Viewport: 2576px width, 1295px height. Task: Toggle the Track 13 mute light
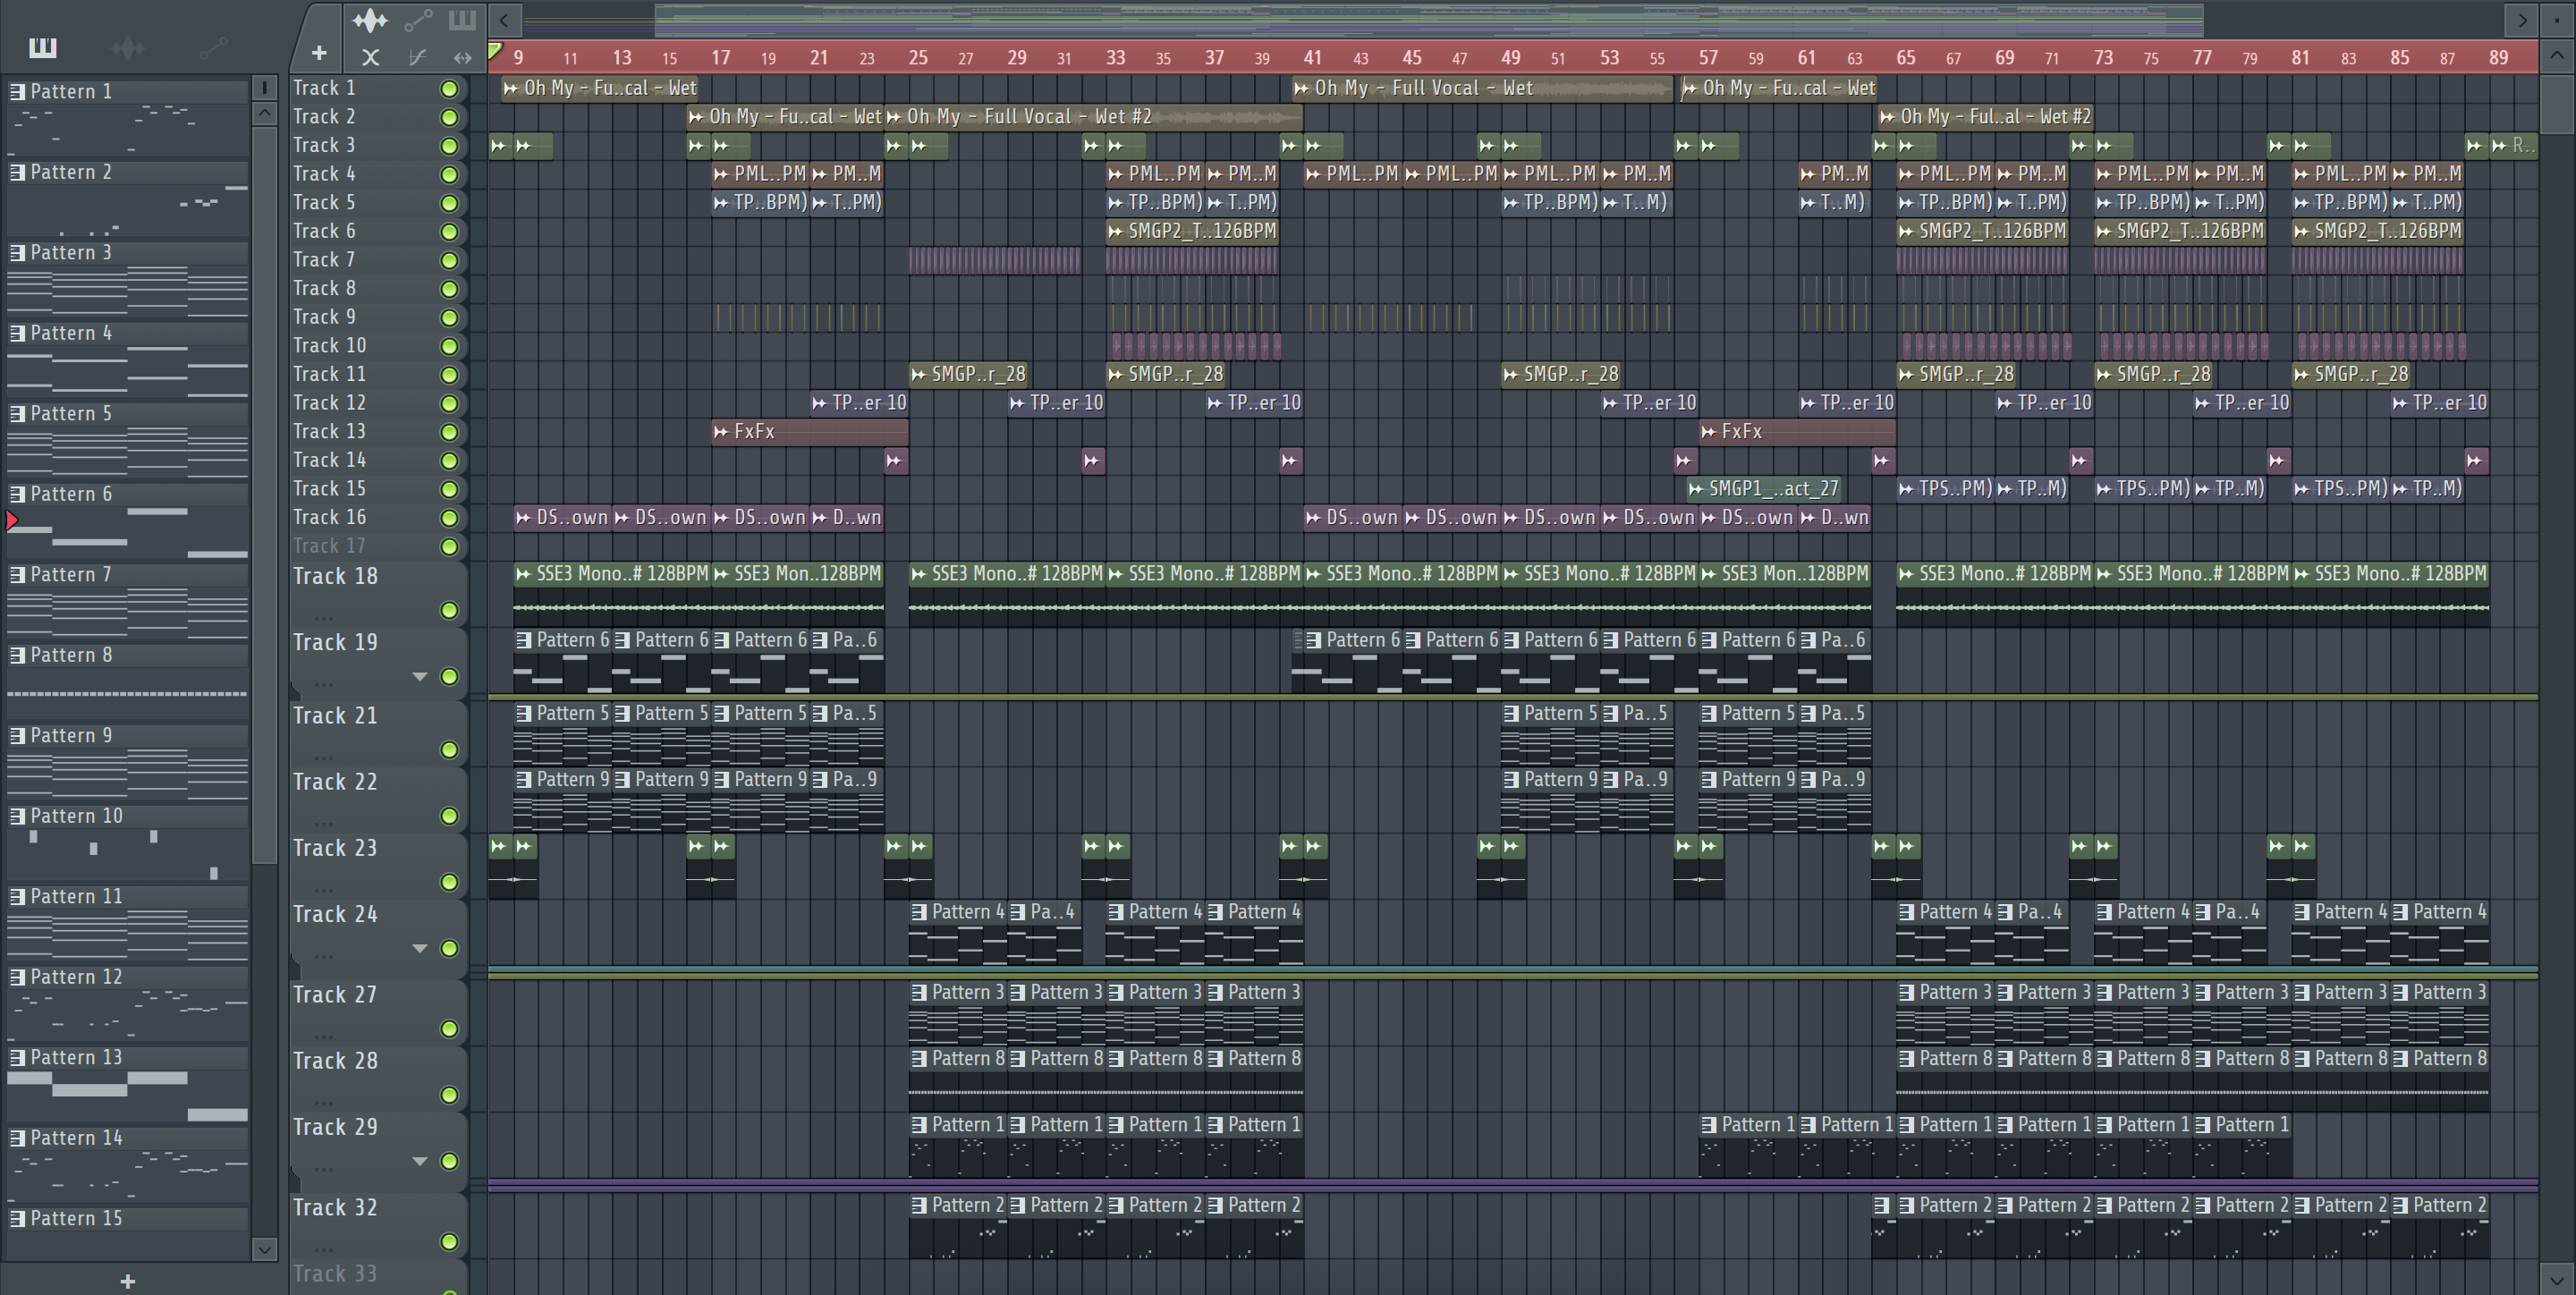450,433
